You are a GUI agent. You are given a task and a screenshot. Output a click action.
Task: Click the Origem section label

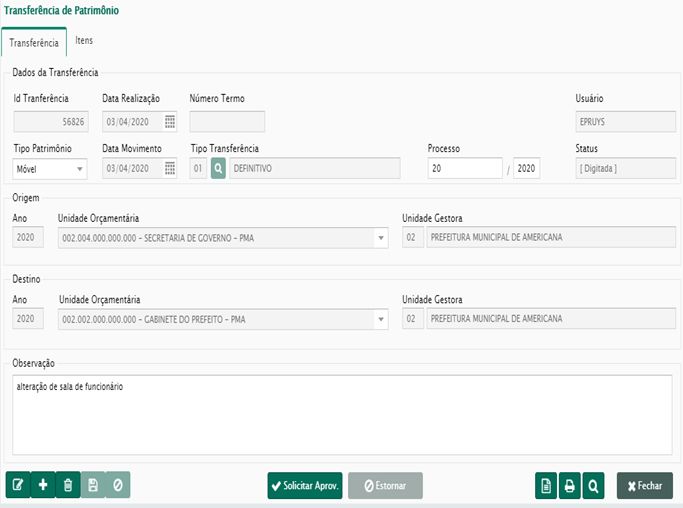[x=26, y=198]
